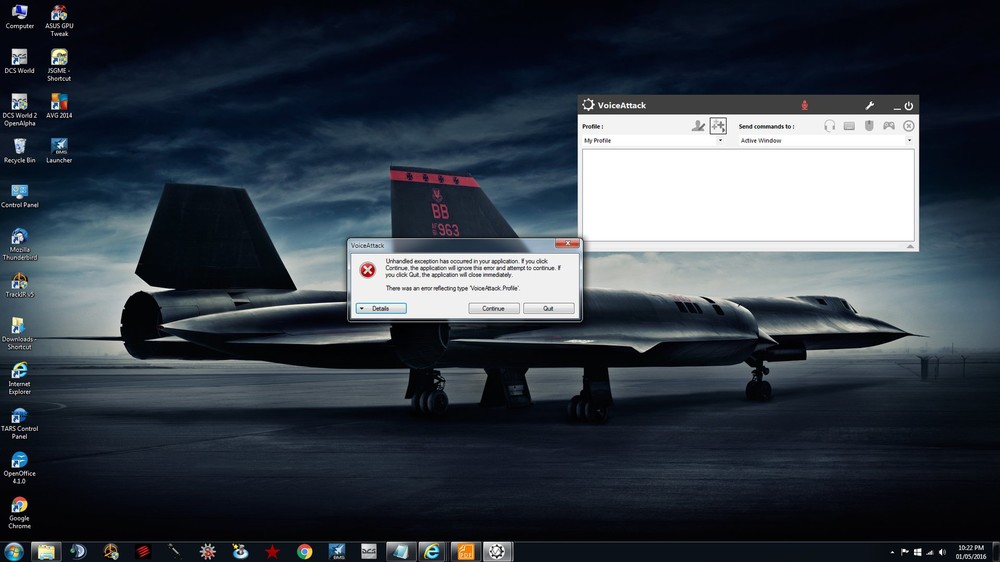
Task: Click the red star taskbar icon
Action: point(272,551)
